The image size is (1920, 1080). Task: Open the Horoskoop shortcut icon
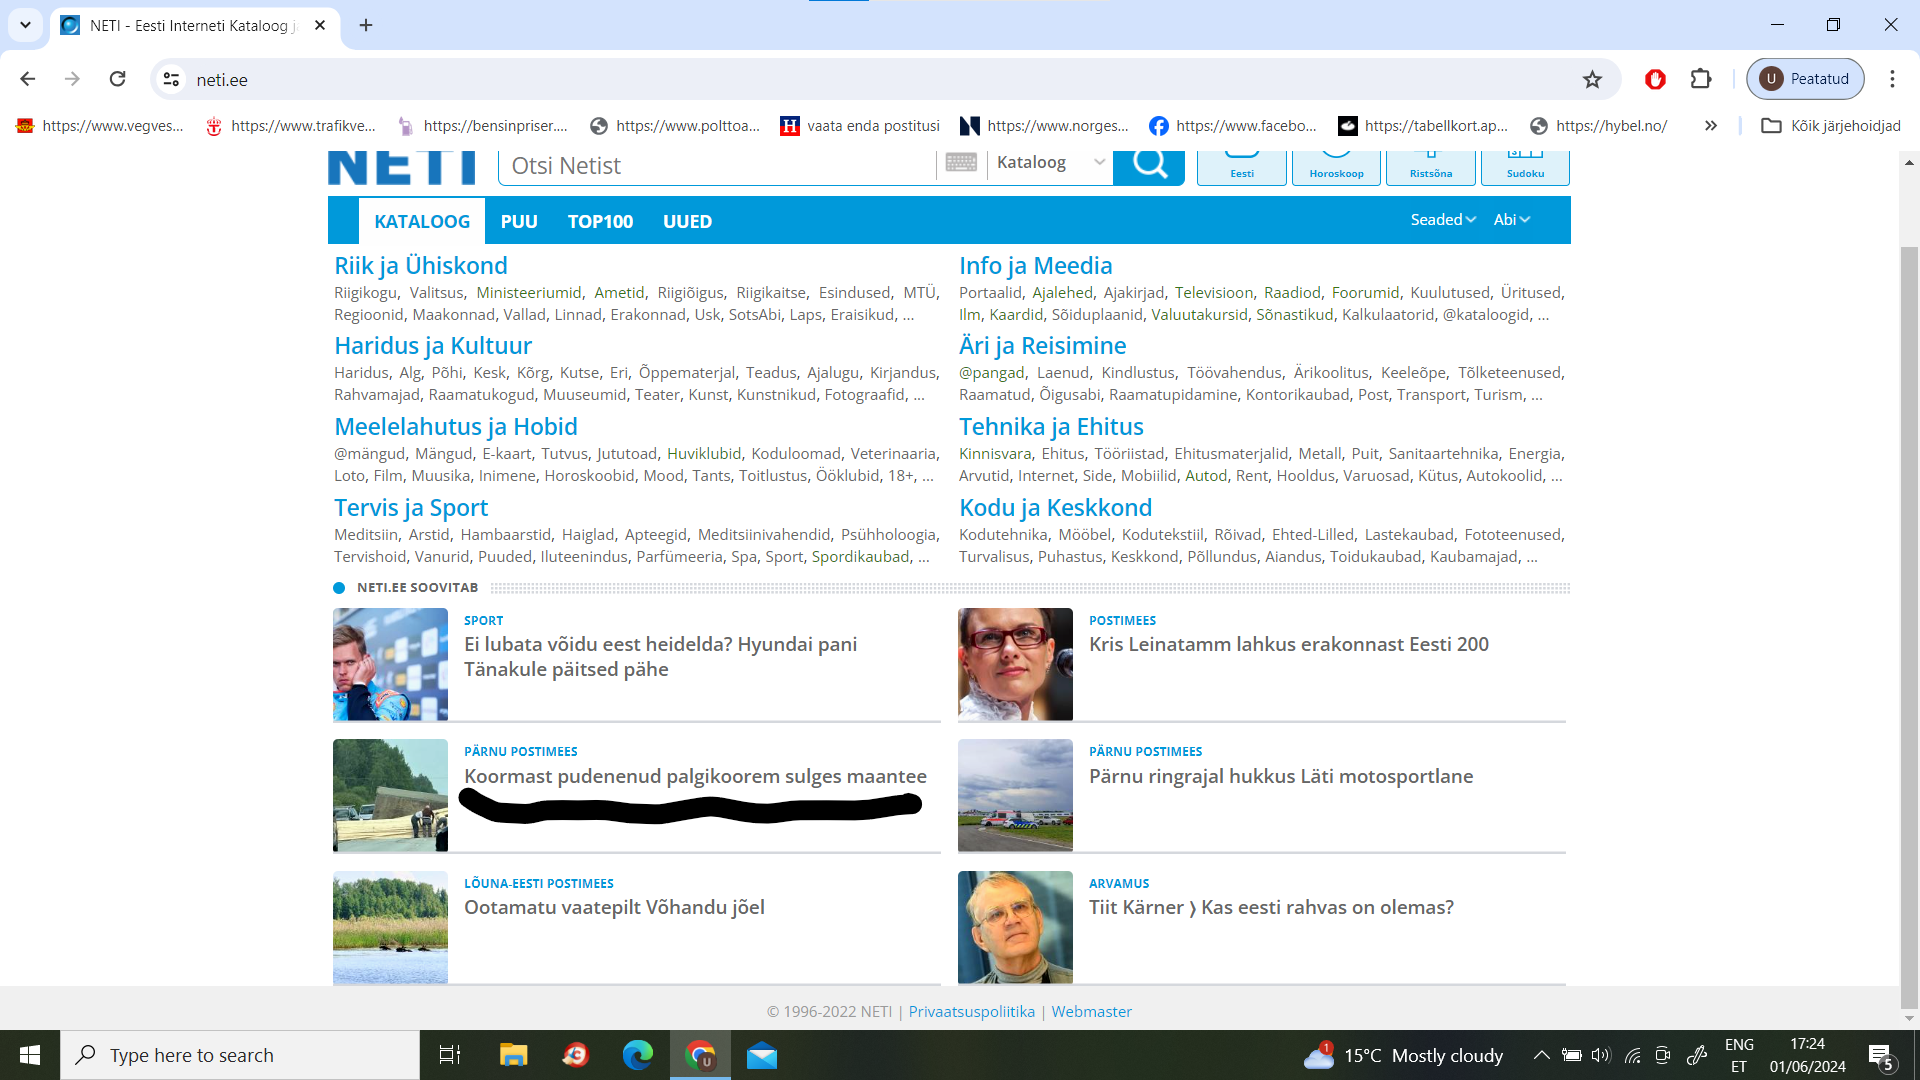pyautogui.click(x=1336, y=167)
